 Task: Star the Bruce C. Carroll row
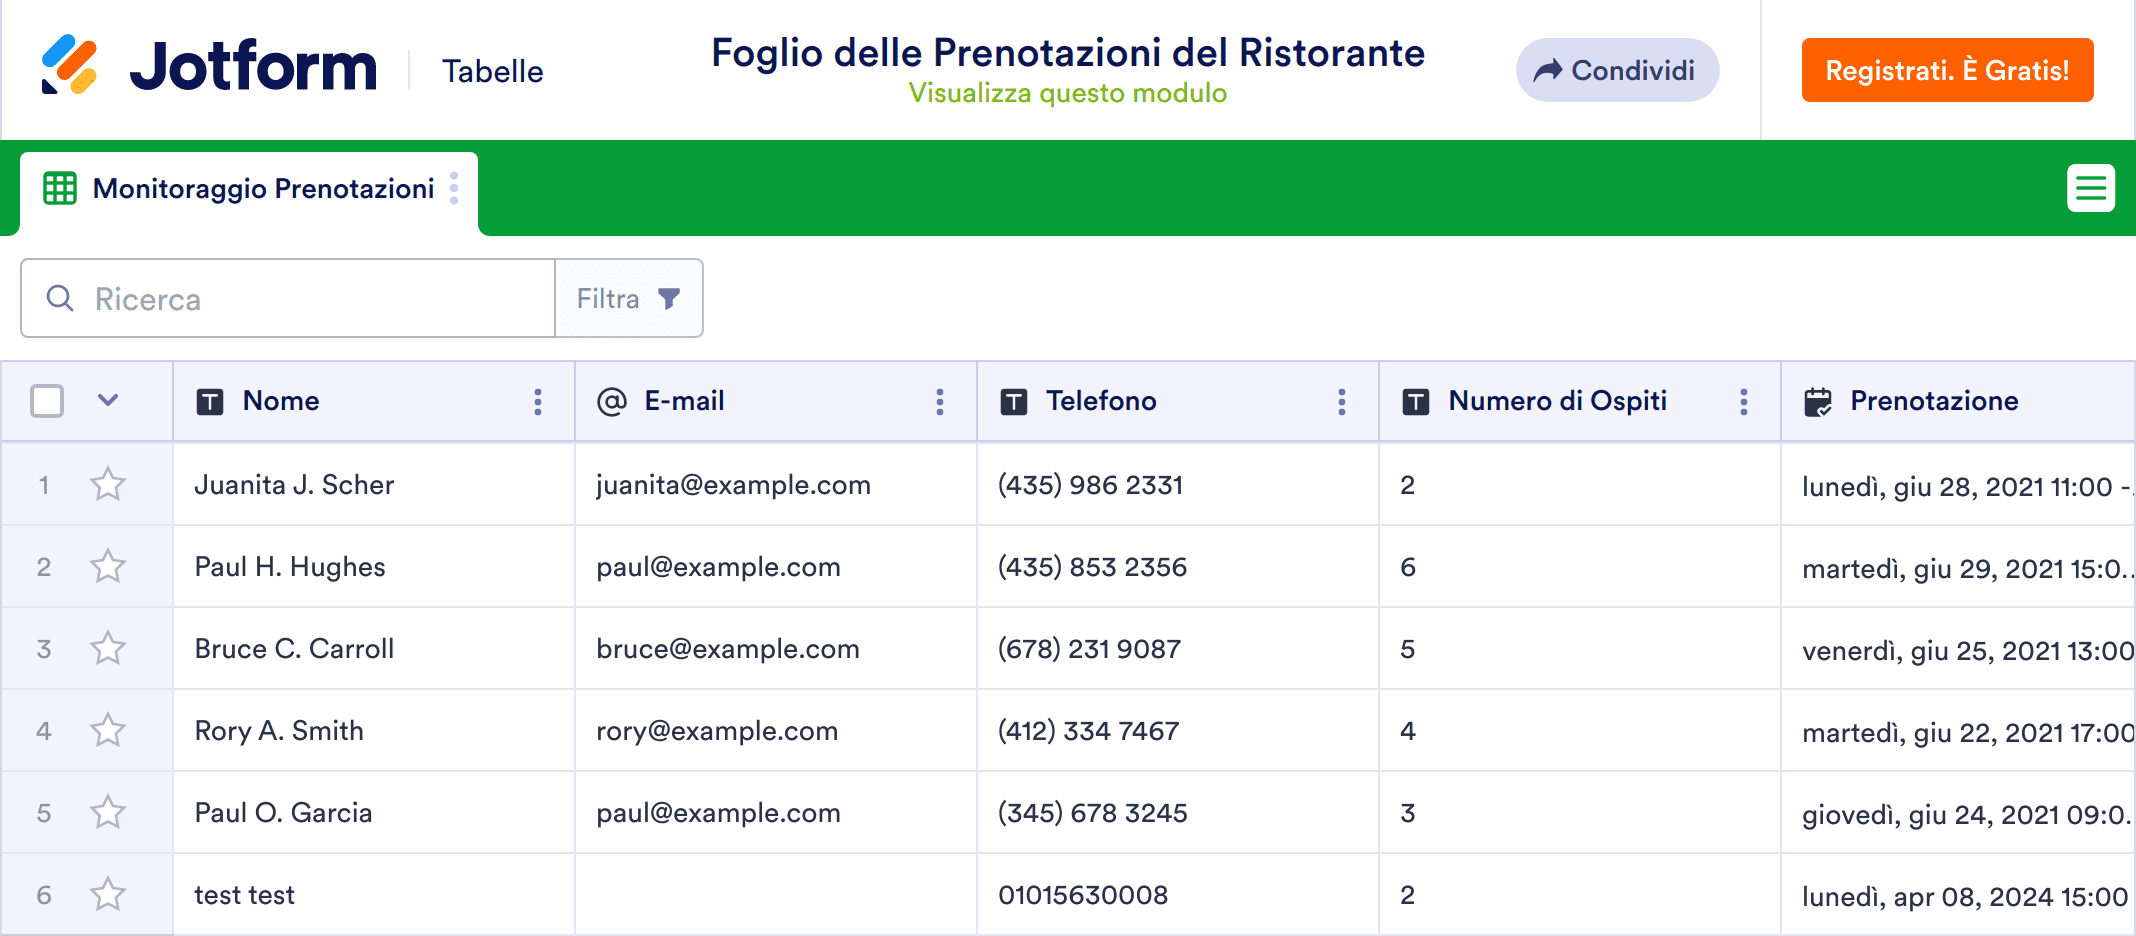[108, 649]
